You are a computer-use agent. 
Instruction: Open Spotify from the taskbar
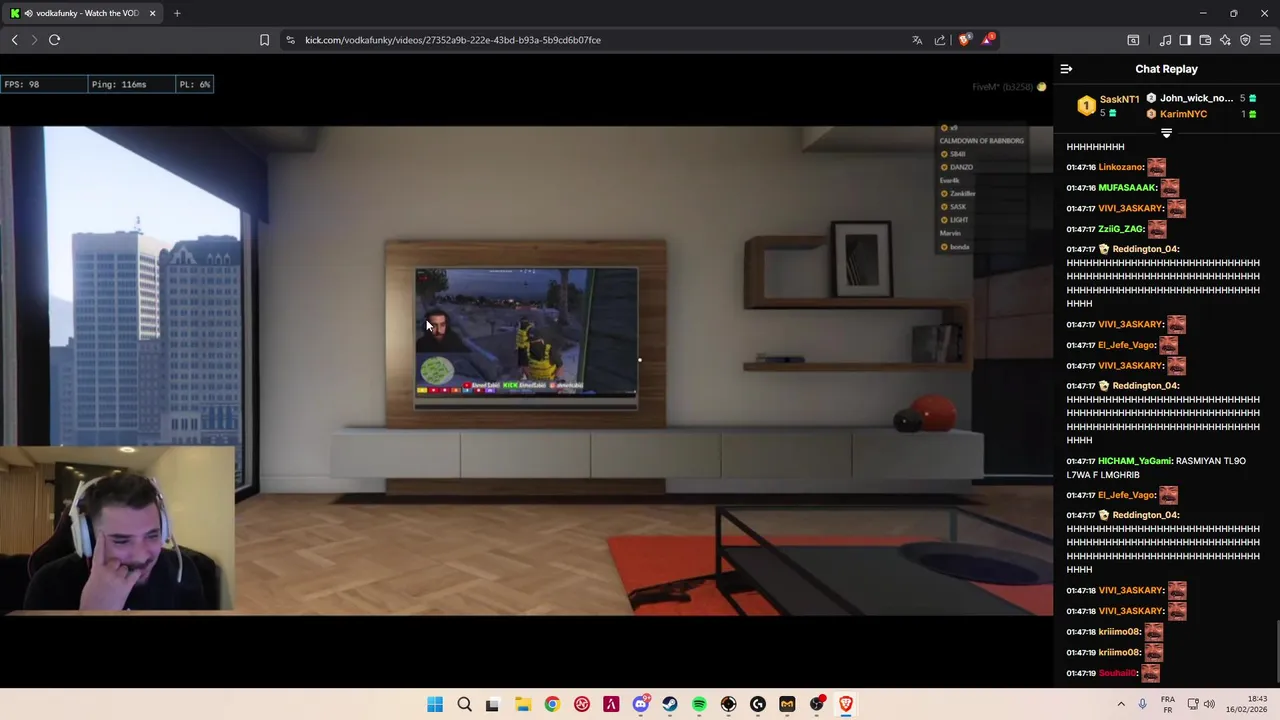(x=699, y=704)
